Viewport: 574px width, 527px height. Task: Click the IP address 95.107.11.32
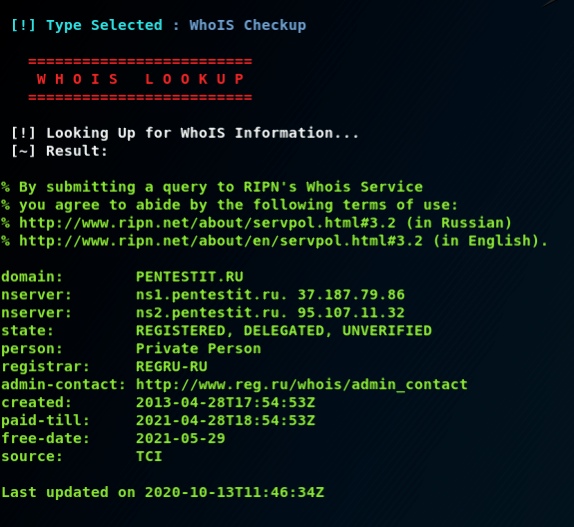pos(351,313)
